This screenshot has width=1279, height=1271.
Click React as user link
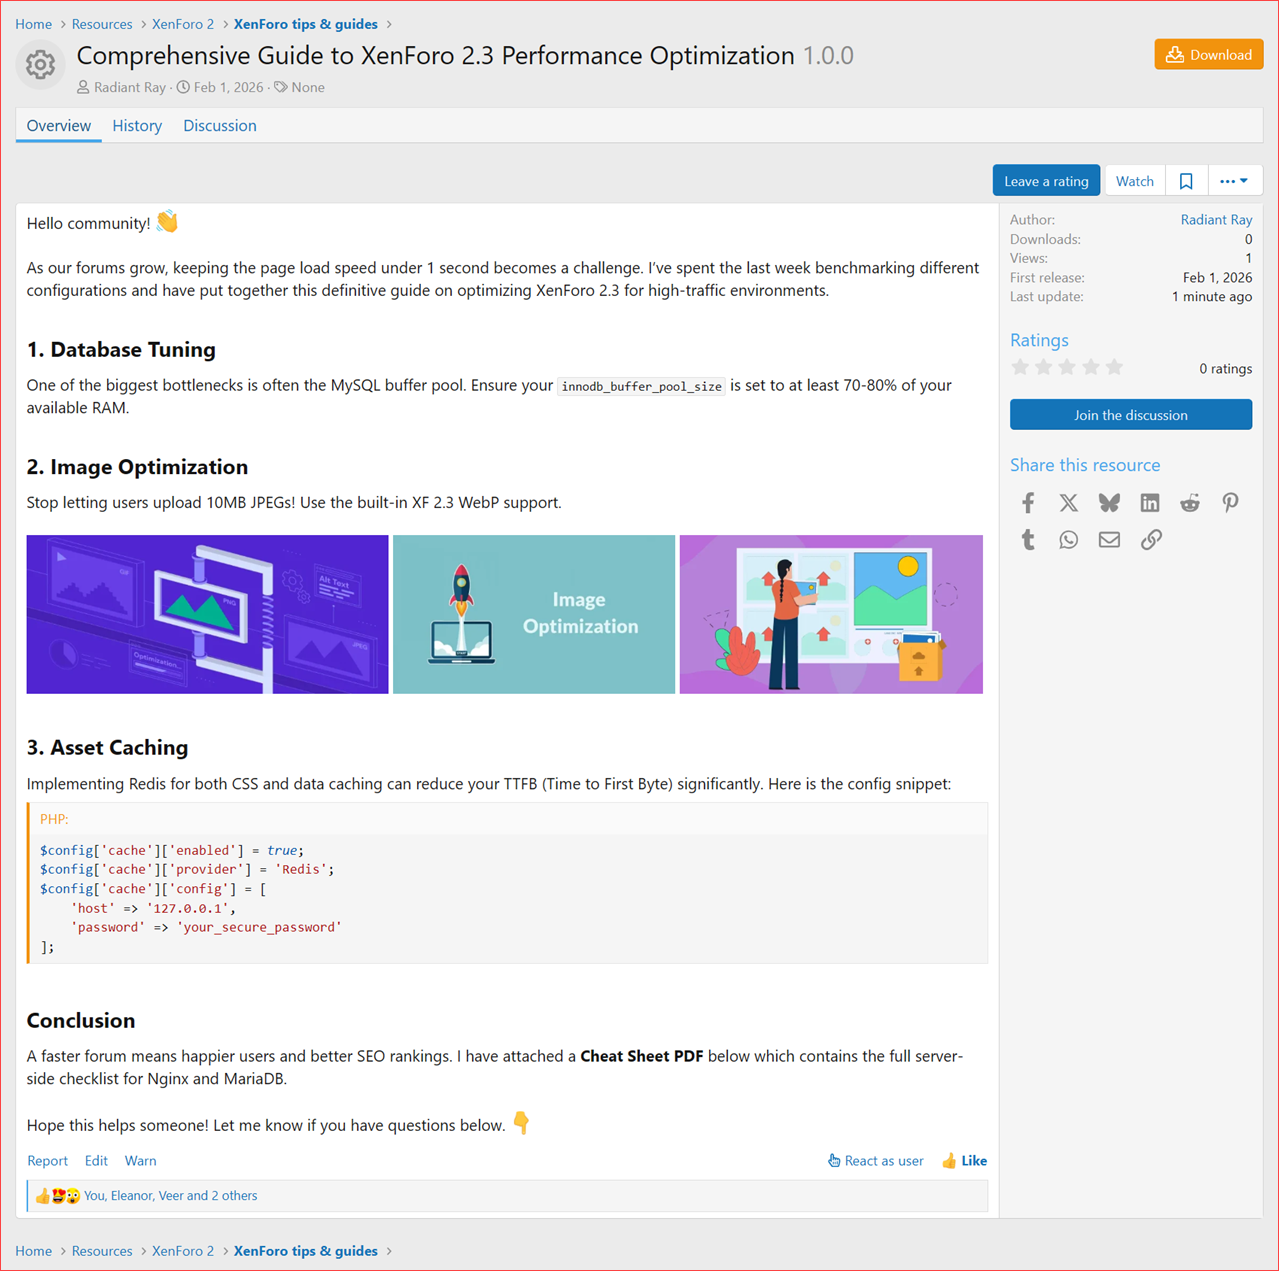tap(876, 1161)
